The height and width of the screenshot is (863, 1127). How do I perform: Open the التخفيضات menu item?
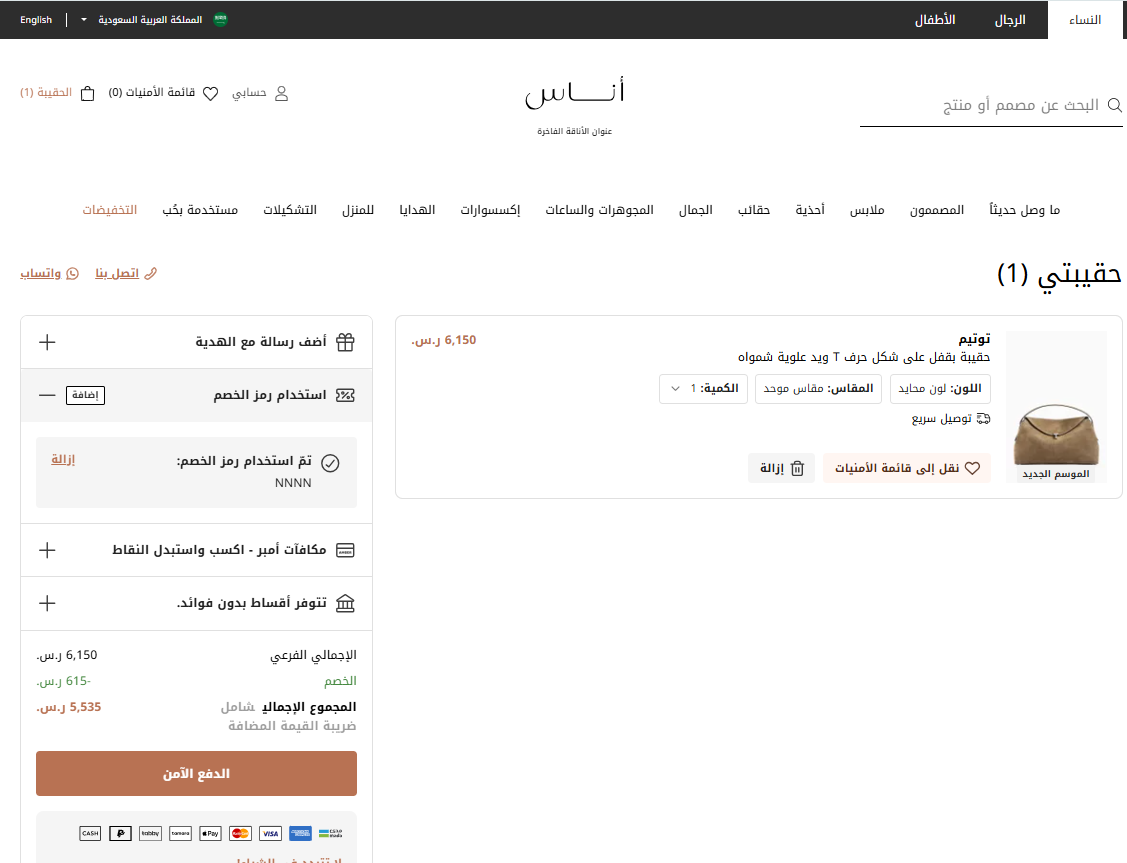(x=108, y=210)
